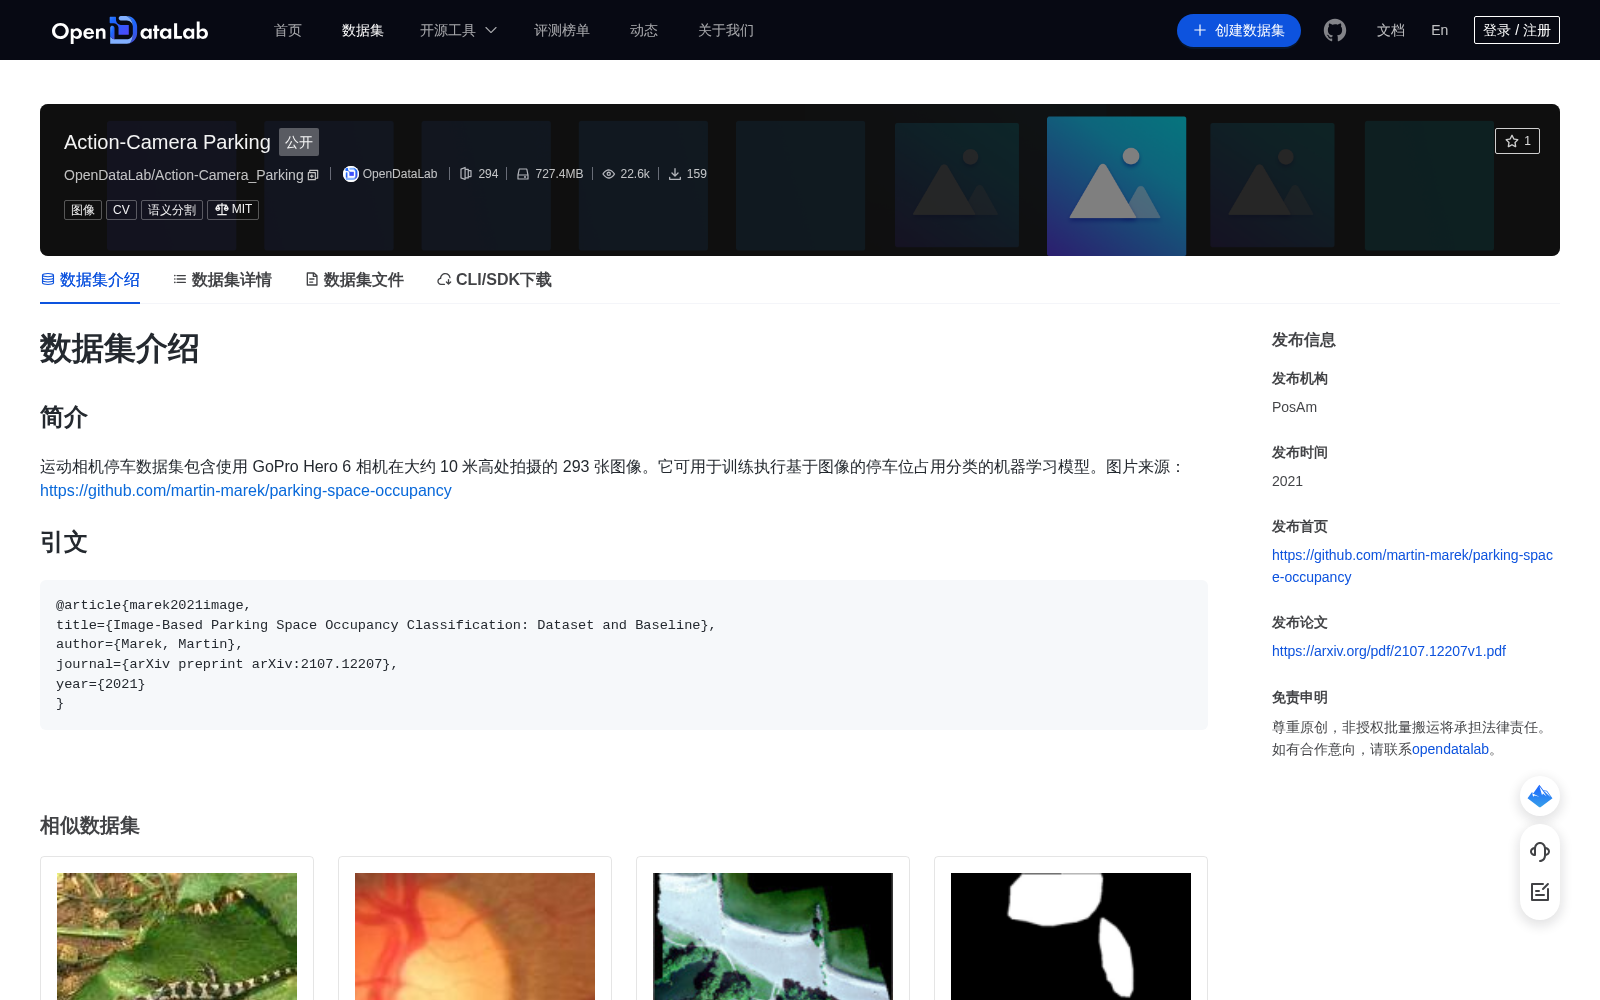Click the dataset size icon 727.4MB

click(523, 174)
